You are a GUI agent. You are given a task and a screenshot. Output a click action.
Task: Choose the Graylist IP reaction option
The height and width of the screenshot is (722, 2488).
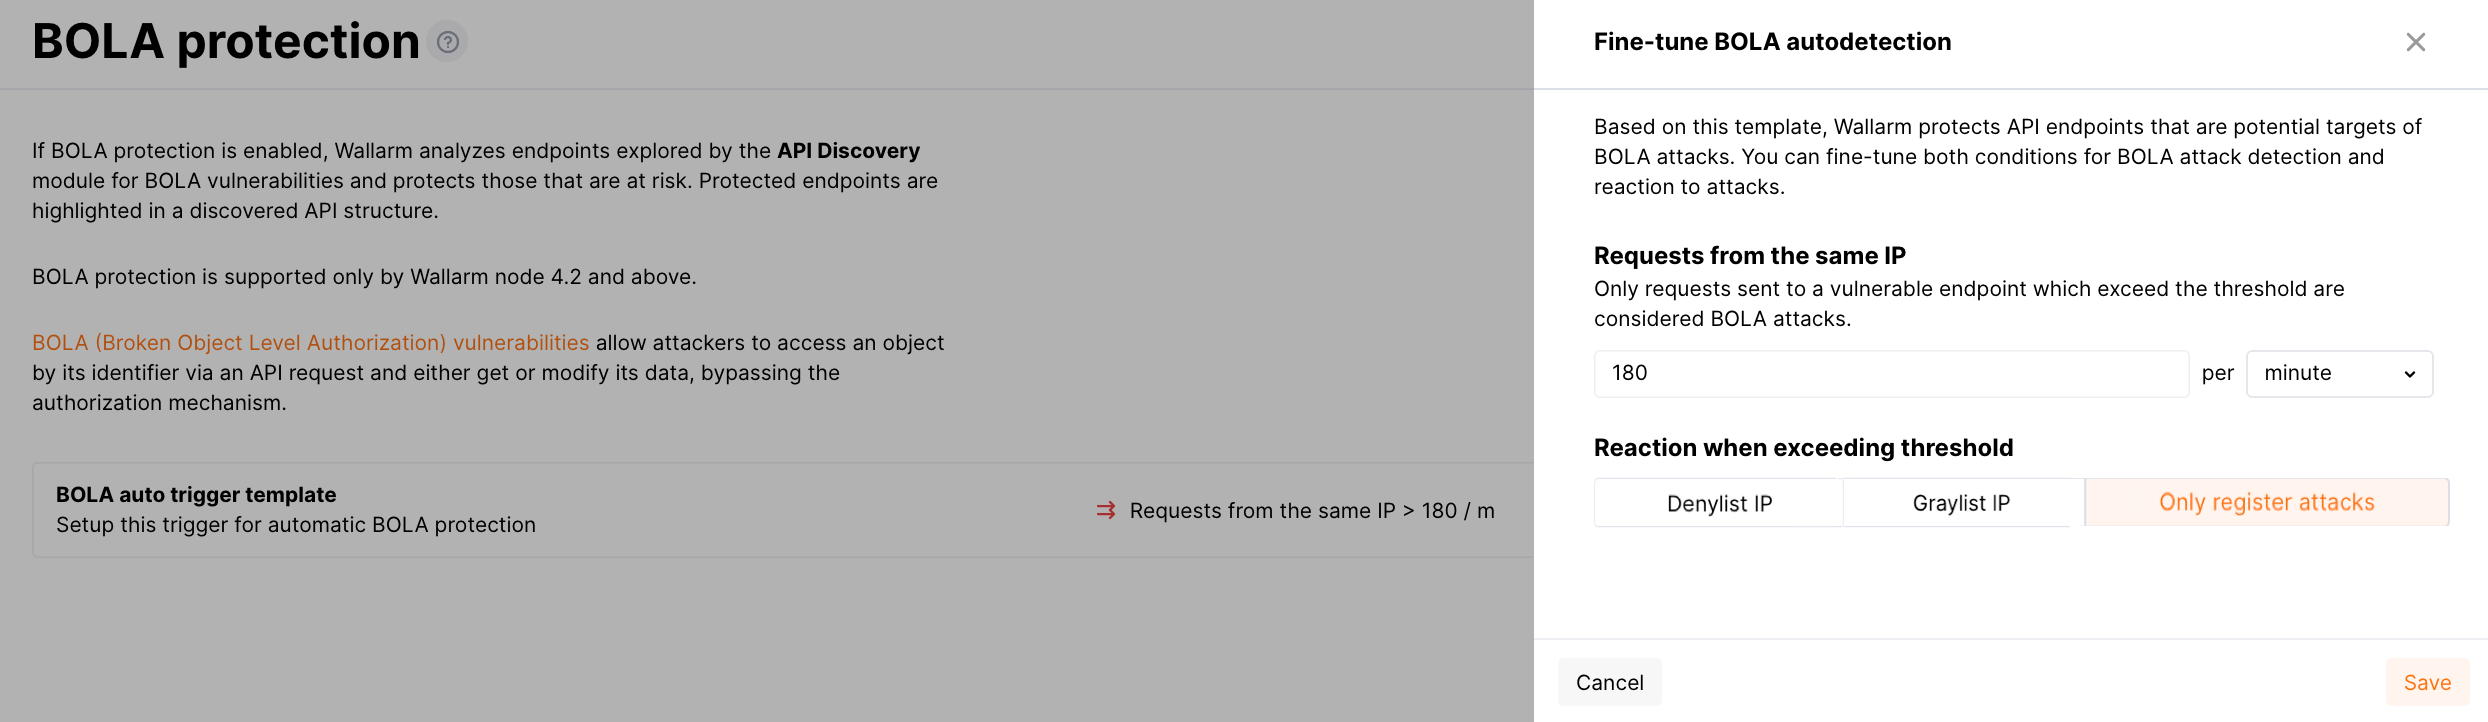pyautogui.click(x=1961, y=503)
